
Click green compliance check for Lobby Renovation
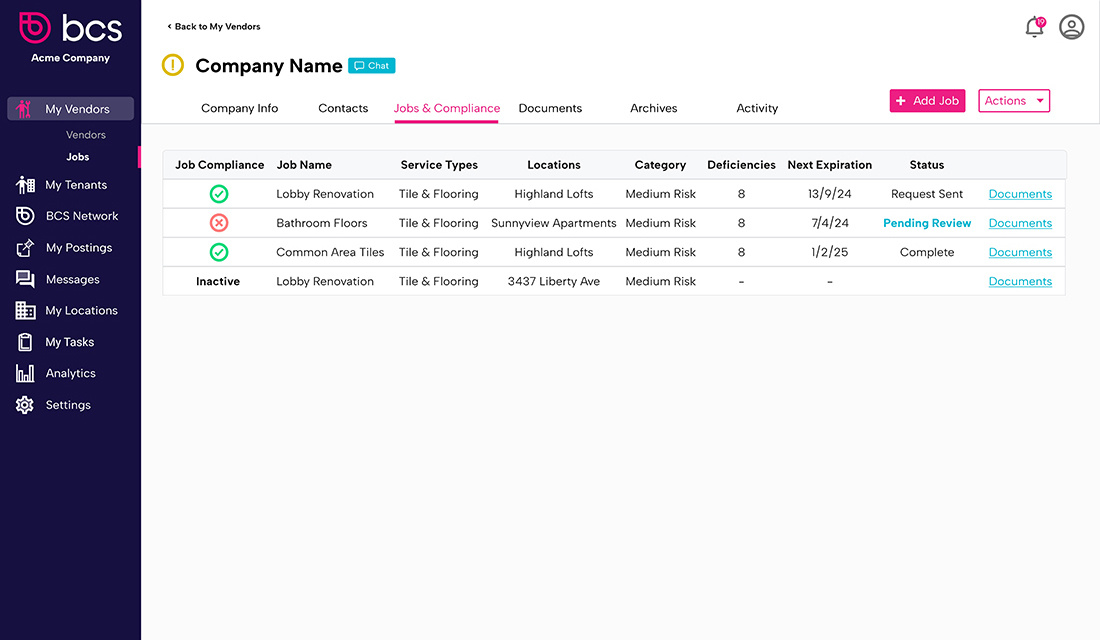[219, 194]
